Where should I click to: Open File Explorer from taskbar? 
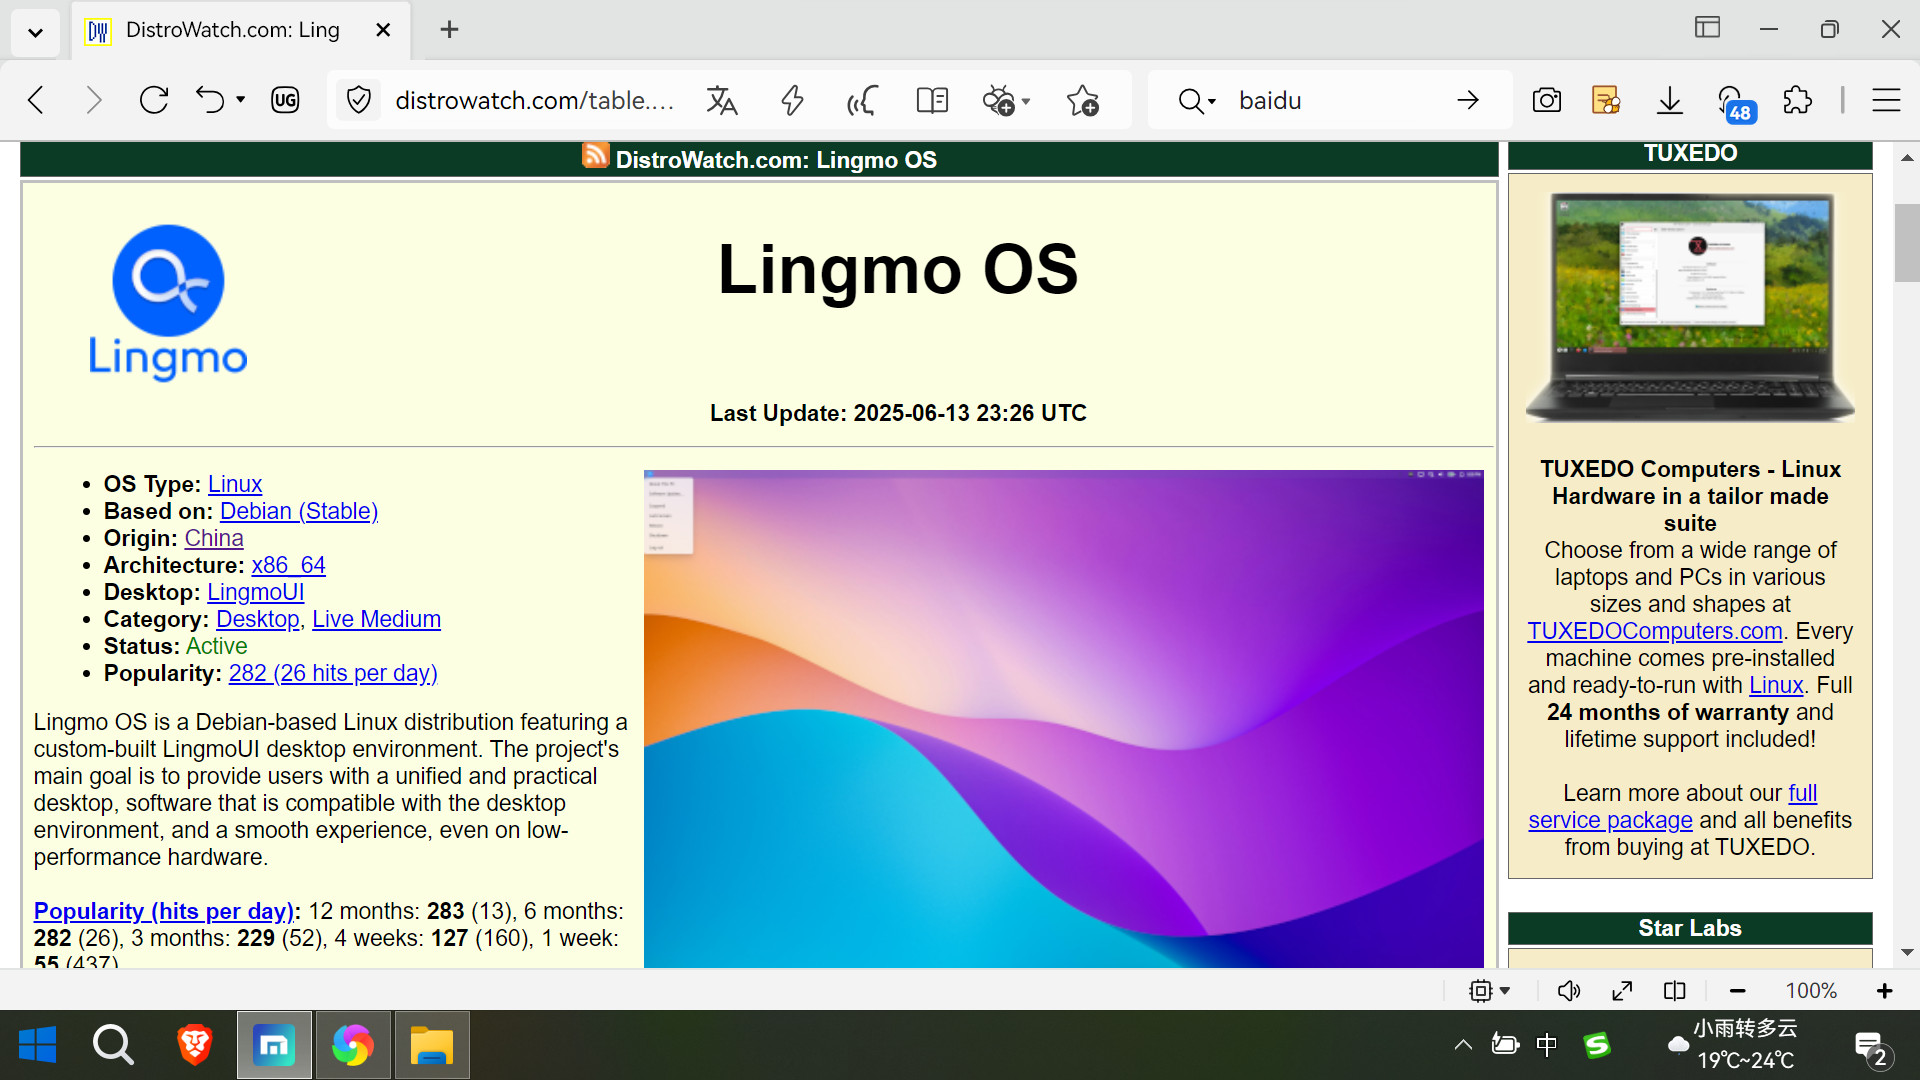click(x=432, y=1045)
